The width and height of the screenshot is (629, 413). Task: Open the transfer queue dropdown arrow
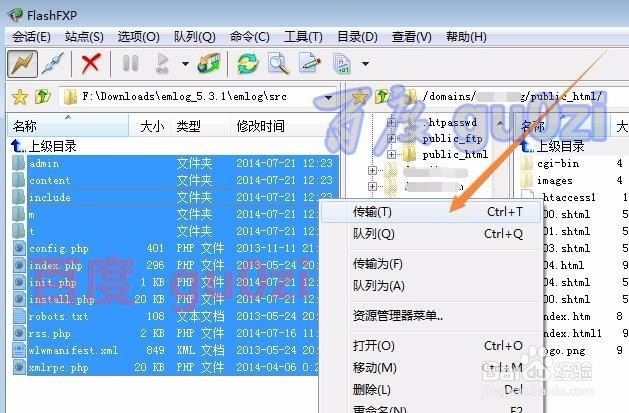pos(185,63)
